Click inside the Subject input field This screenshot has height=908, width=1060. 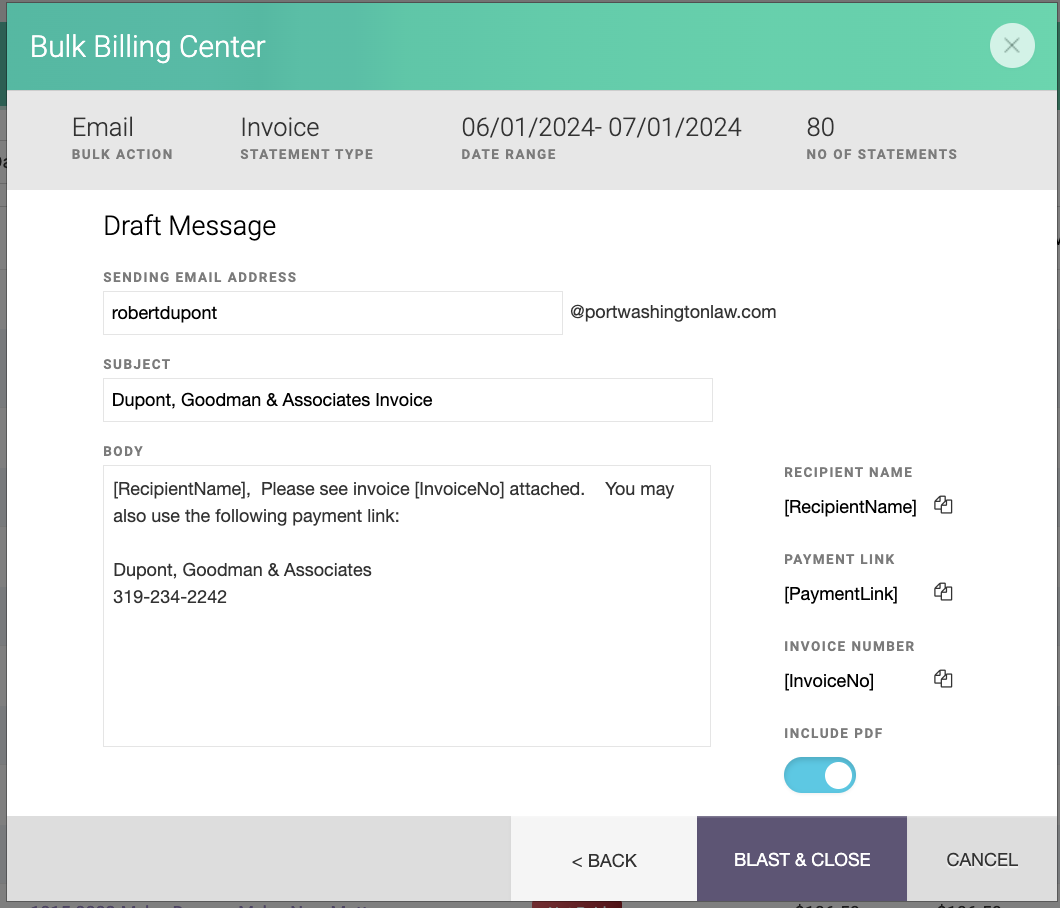(407, 400)
